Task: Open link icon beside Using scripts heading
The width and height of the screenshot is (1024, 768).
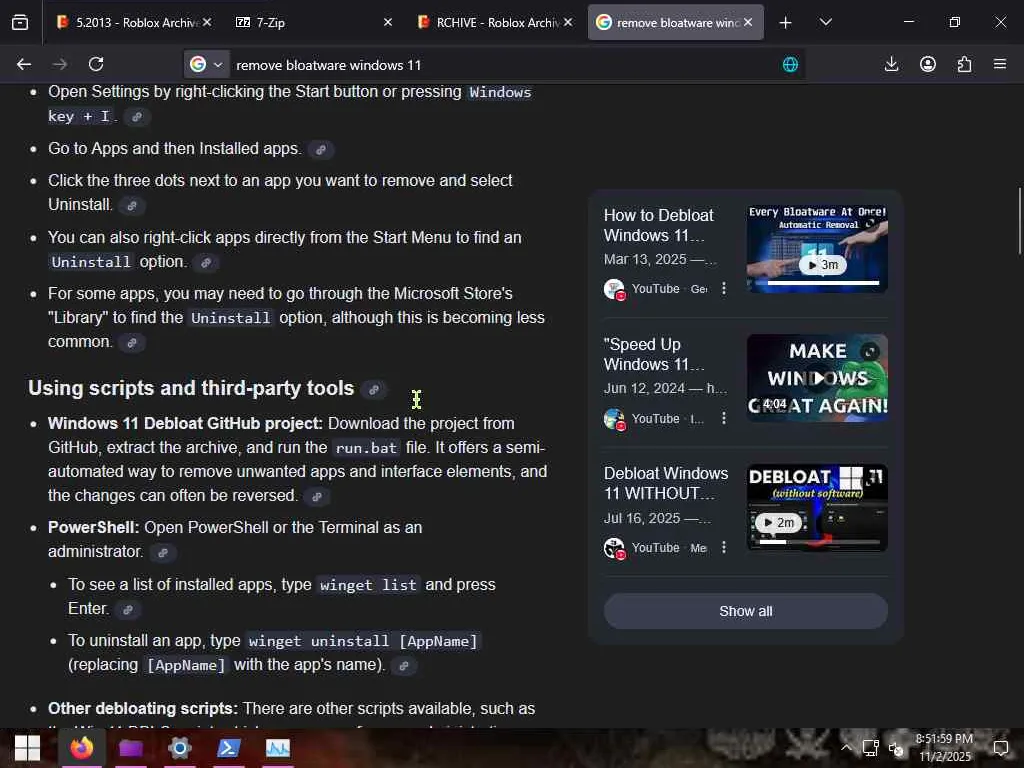Action: (374, 390)
